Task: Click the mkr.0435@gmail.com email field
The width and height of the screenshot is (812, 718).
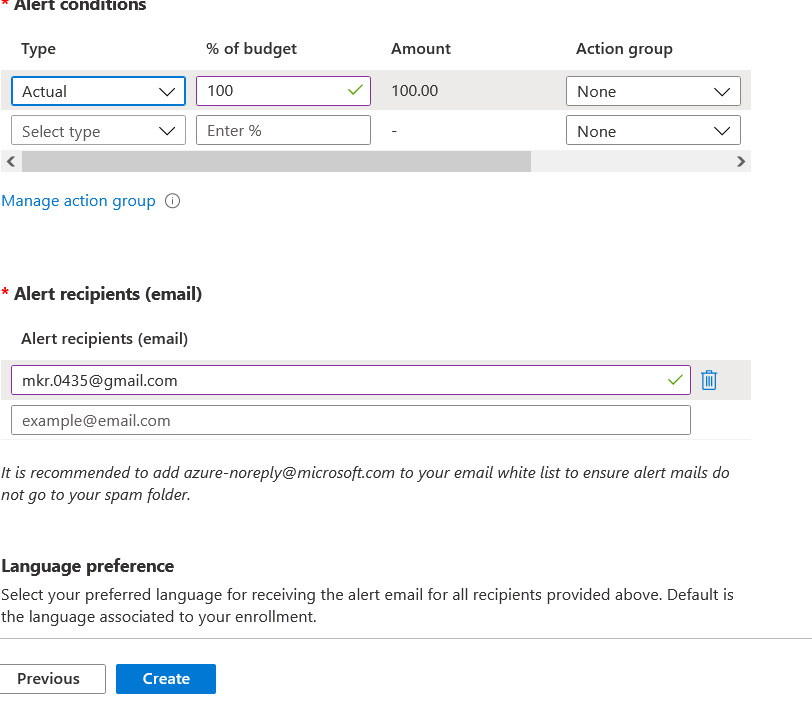Action: pos(351,380)
